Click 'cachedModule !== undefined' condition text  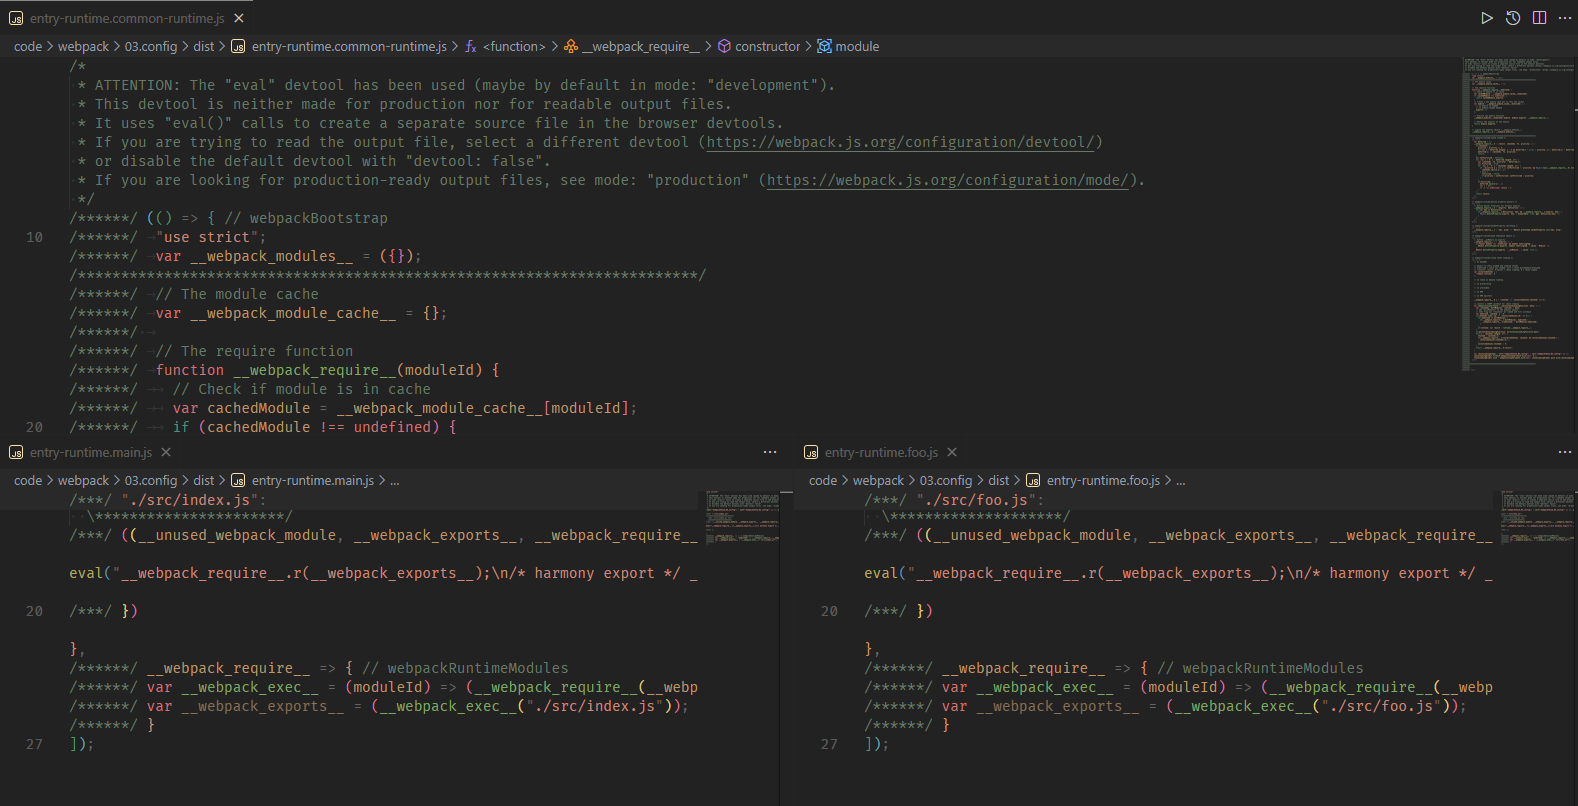(319, 427)
